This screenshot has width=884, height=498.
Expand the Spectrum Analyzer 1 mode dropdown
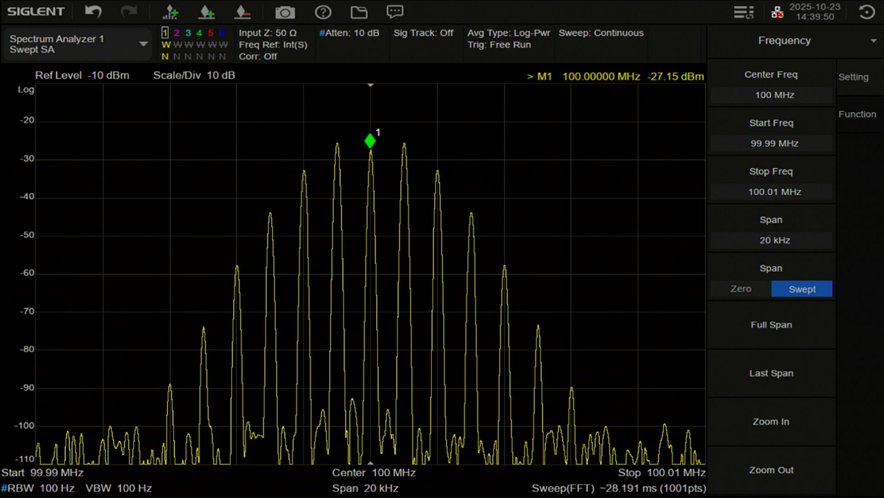click(143, 44)
